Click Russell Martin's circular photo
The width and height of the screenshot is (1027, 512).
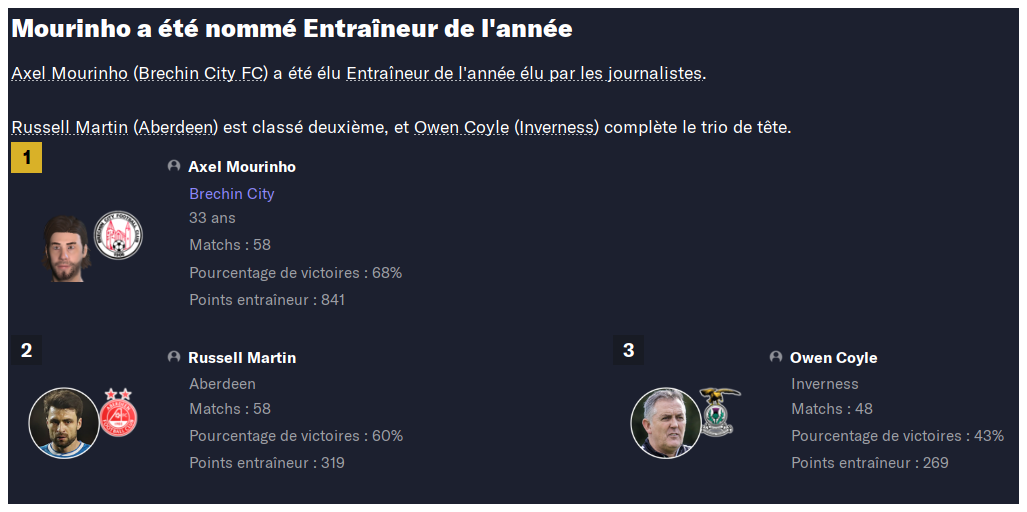click(x=64, y=423)
